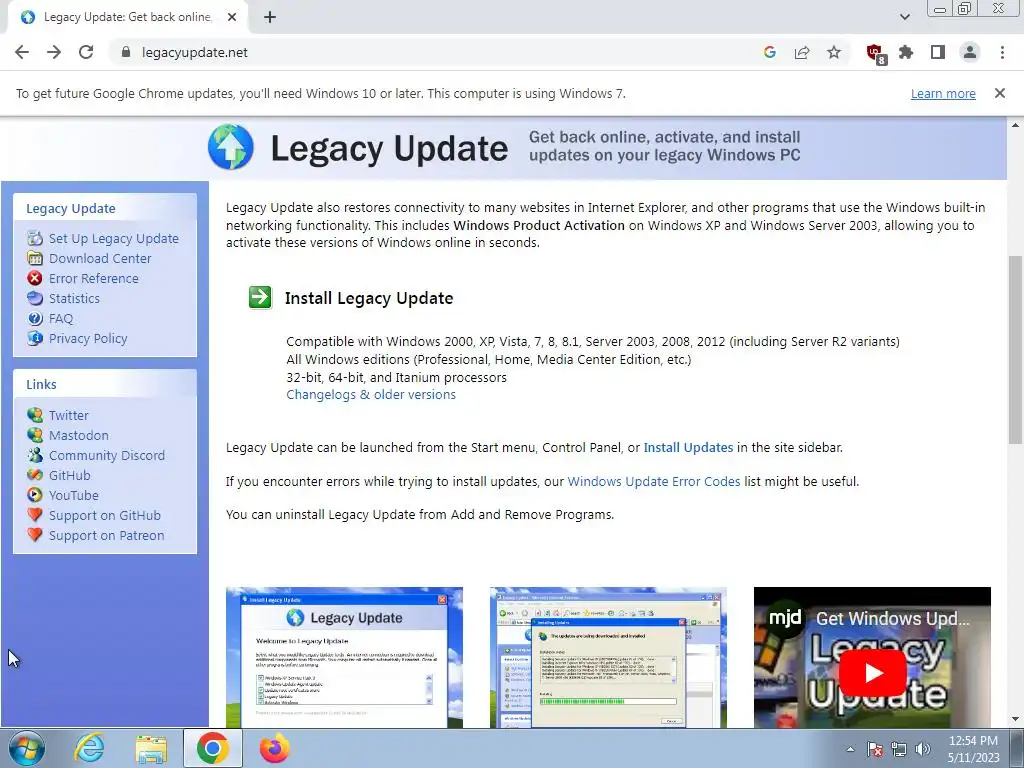
Task: Bookmark this page with the star icon
Action: click(x=834, y=52)
